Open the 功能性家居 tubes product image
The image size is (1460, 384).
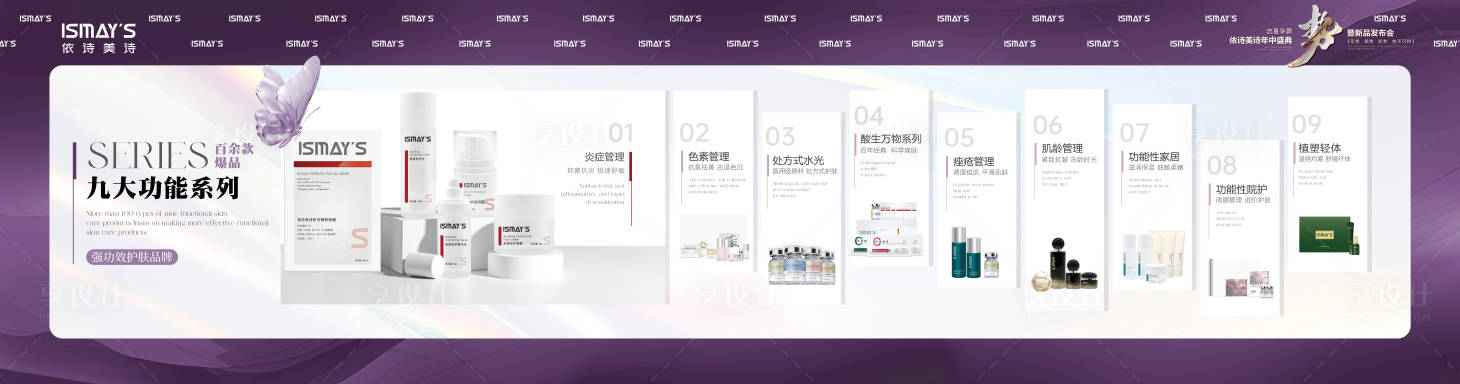click(x=1153, y=255)
